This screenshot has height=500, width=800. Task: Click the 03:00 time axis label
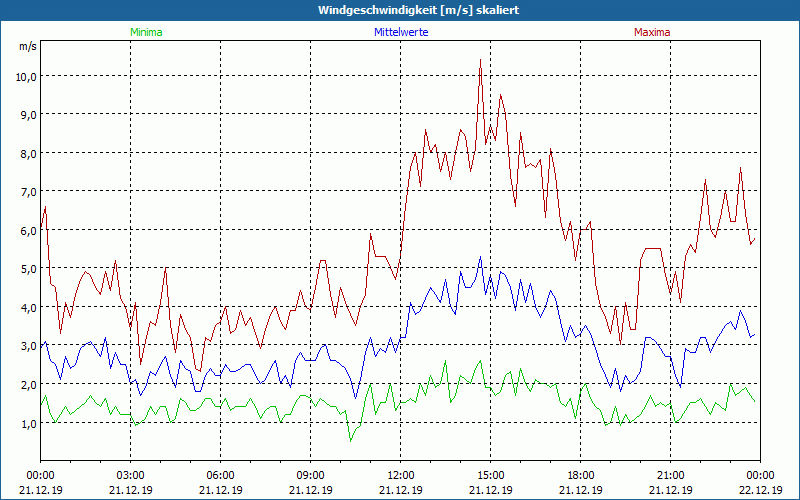coord(131,476)
